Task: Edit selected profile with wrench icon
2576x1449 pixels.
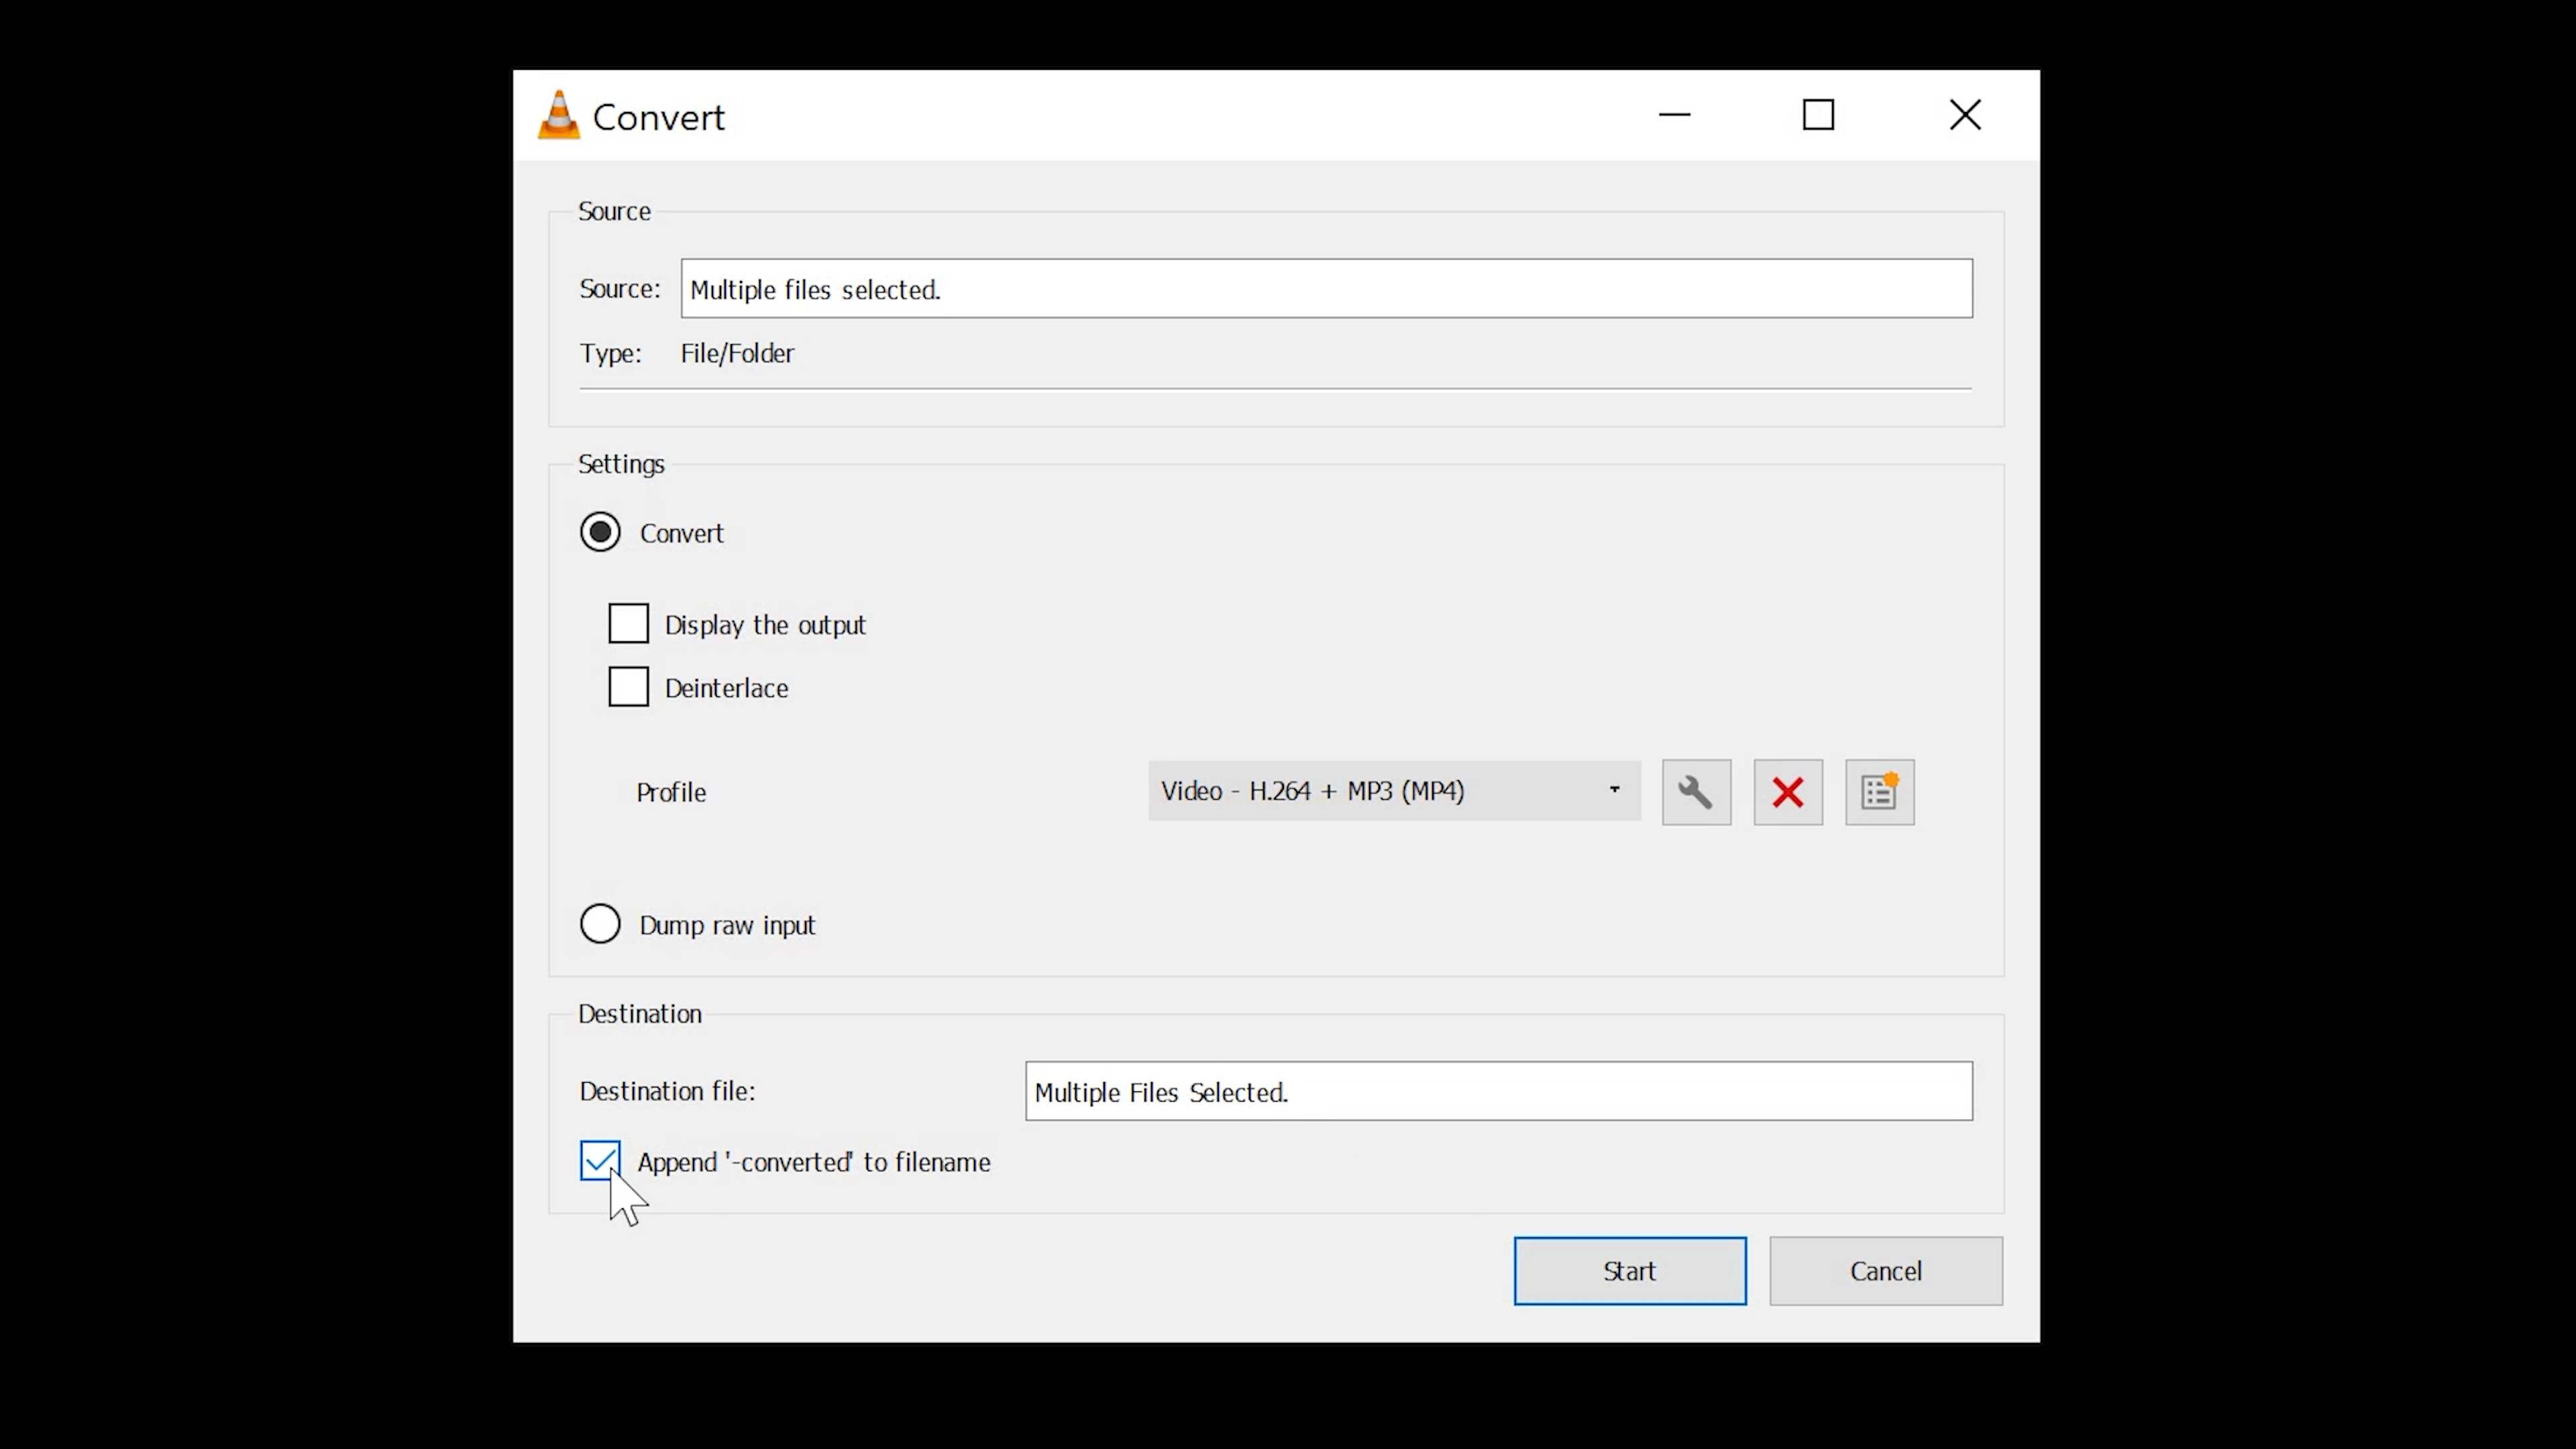Action: click(x=1696, y=792)
